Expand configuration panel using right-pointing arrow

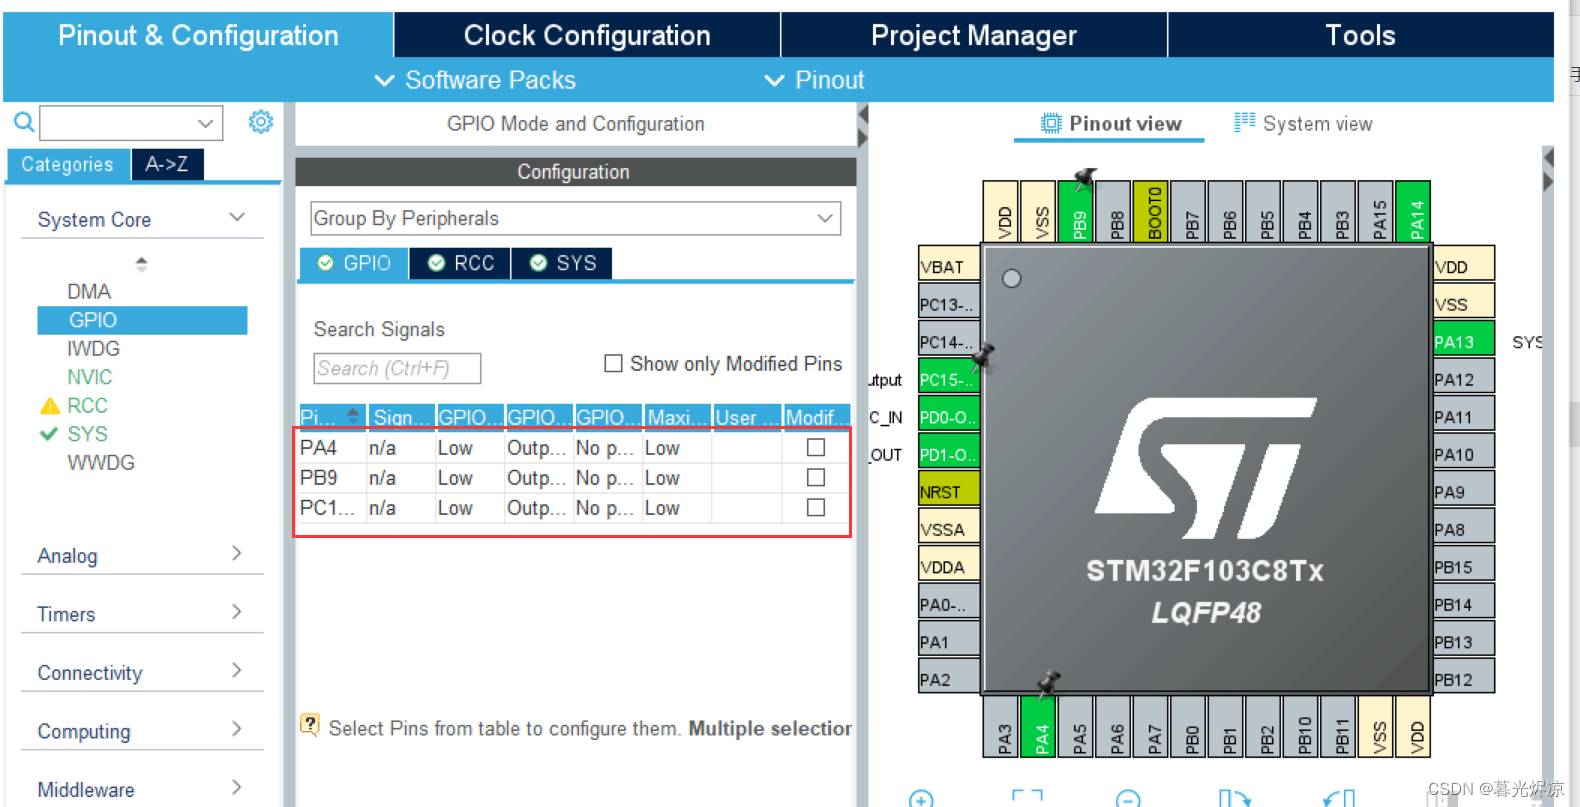tap(863, 138)
